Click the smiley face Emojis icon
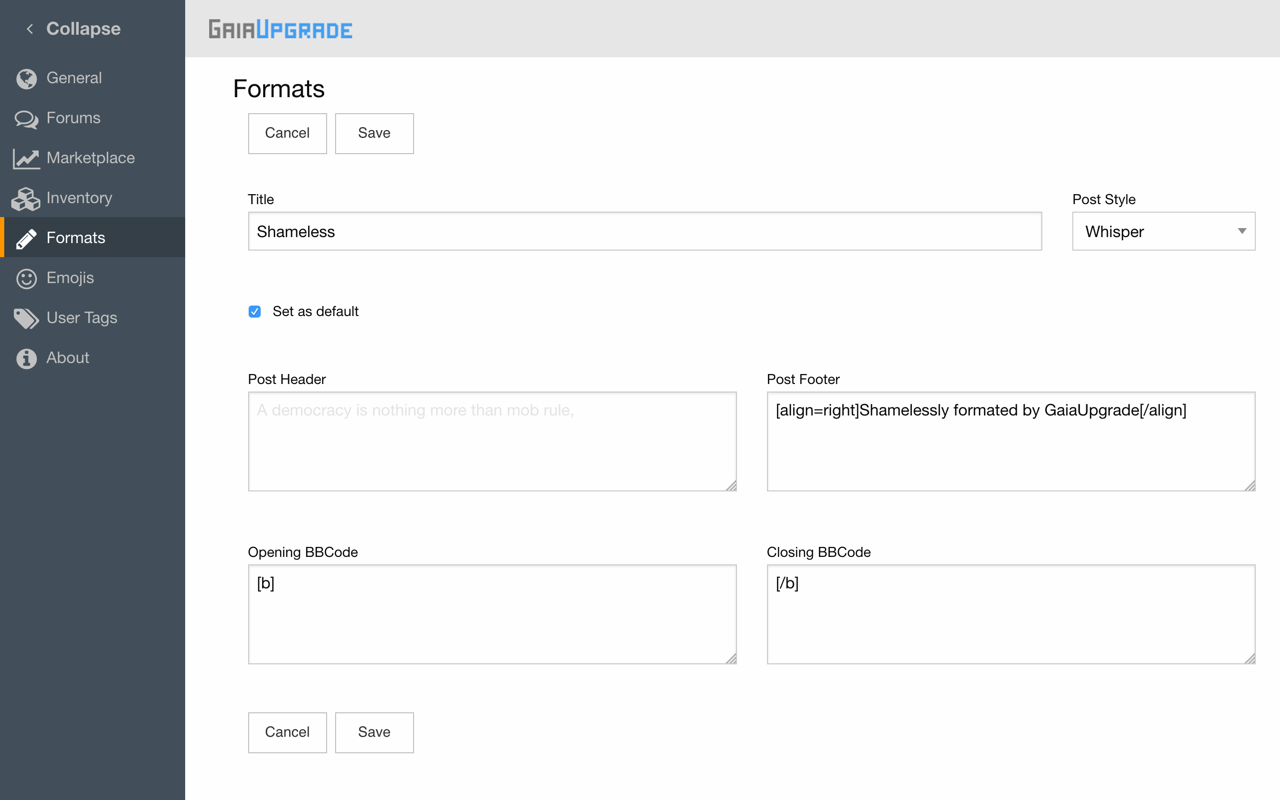Image resolution: width=1280 pixels, height=800 pixels. point(26,278)
